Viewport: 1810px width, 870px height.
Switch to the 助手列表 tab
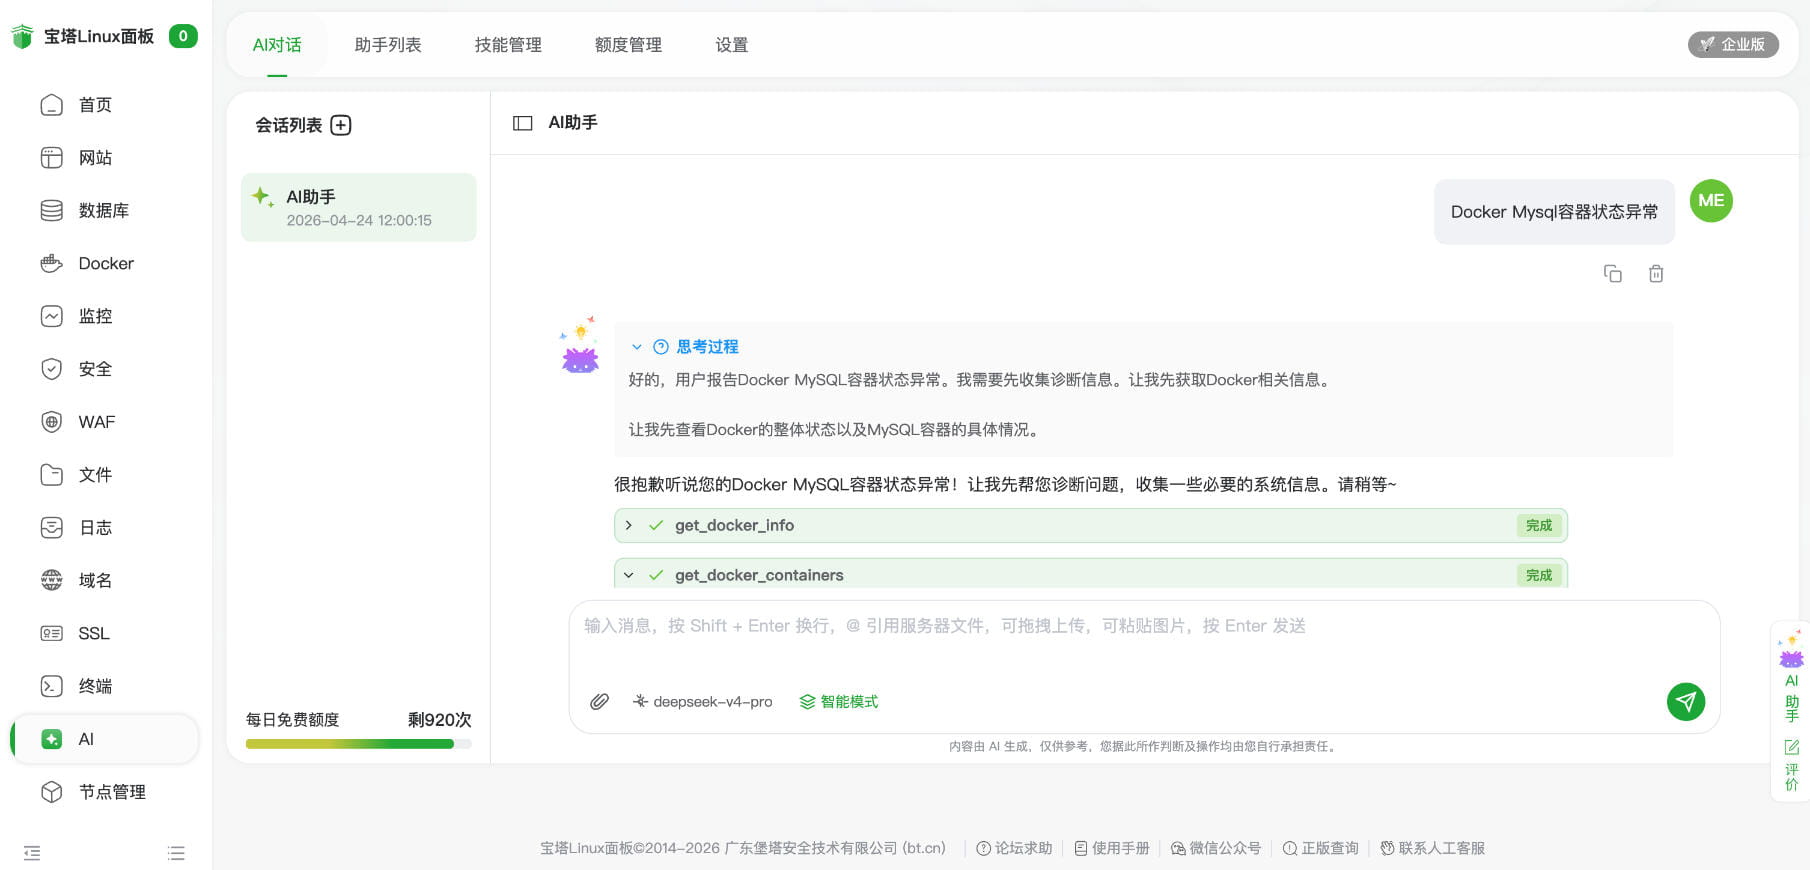[x=388, y=45]
